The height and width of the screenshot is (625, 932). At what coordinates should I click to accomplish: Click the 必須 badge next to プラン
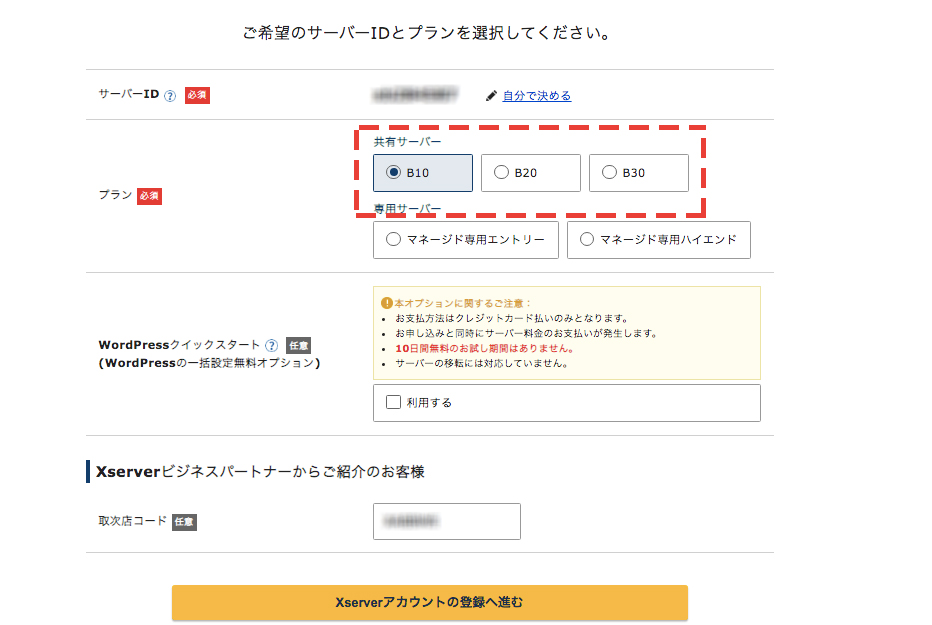[149, 196]
